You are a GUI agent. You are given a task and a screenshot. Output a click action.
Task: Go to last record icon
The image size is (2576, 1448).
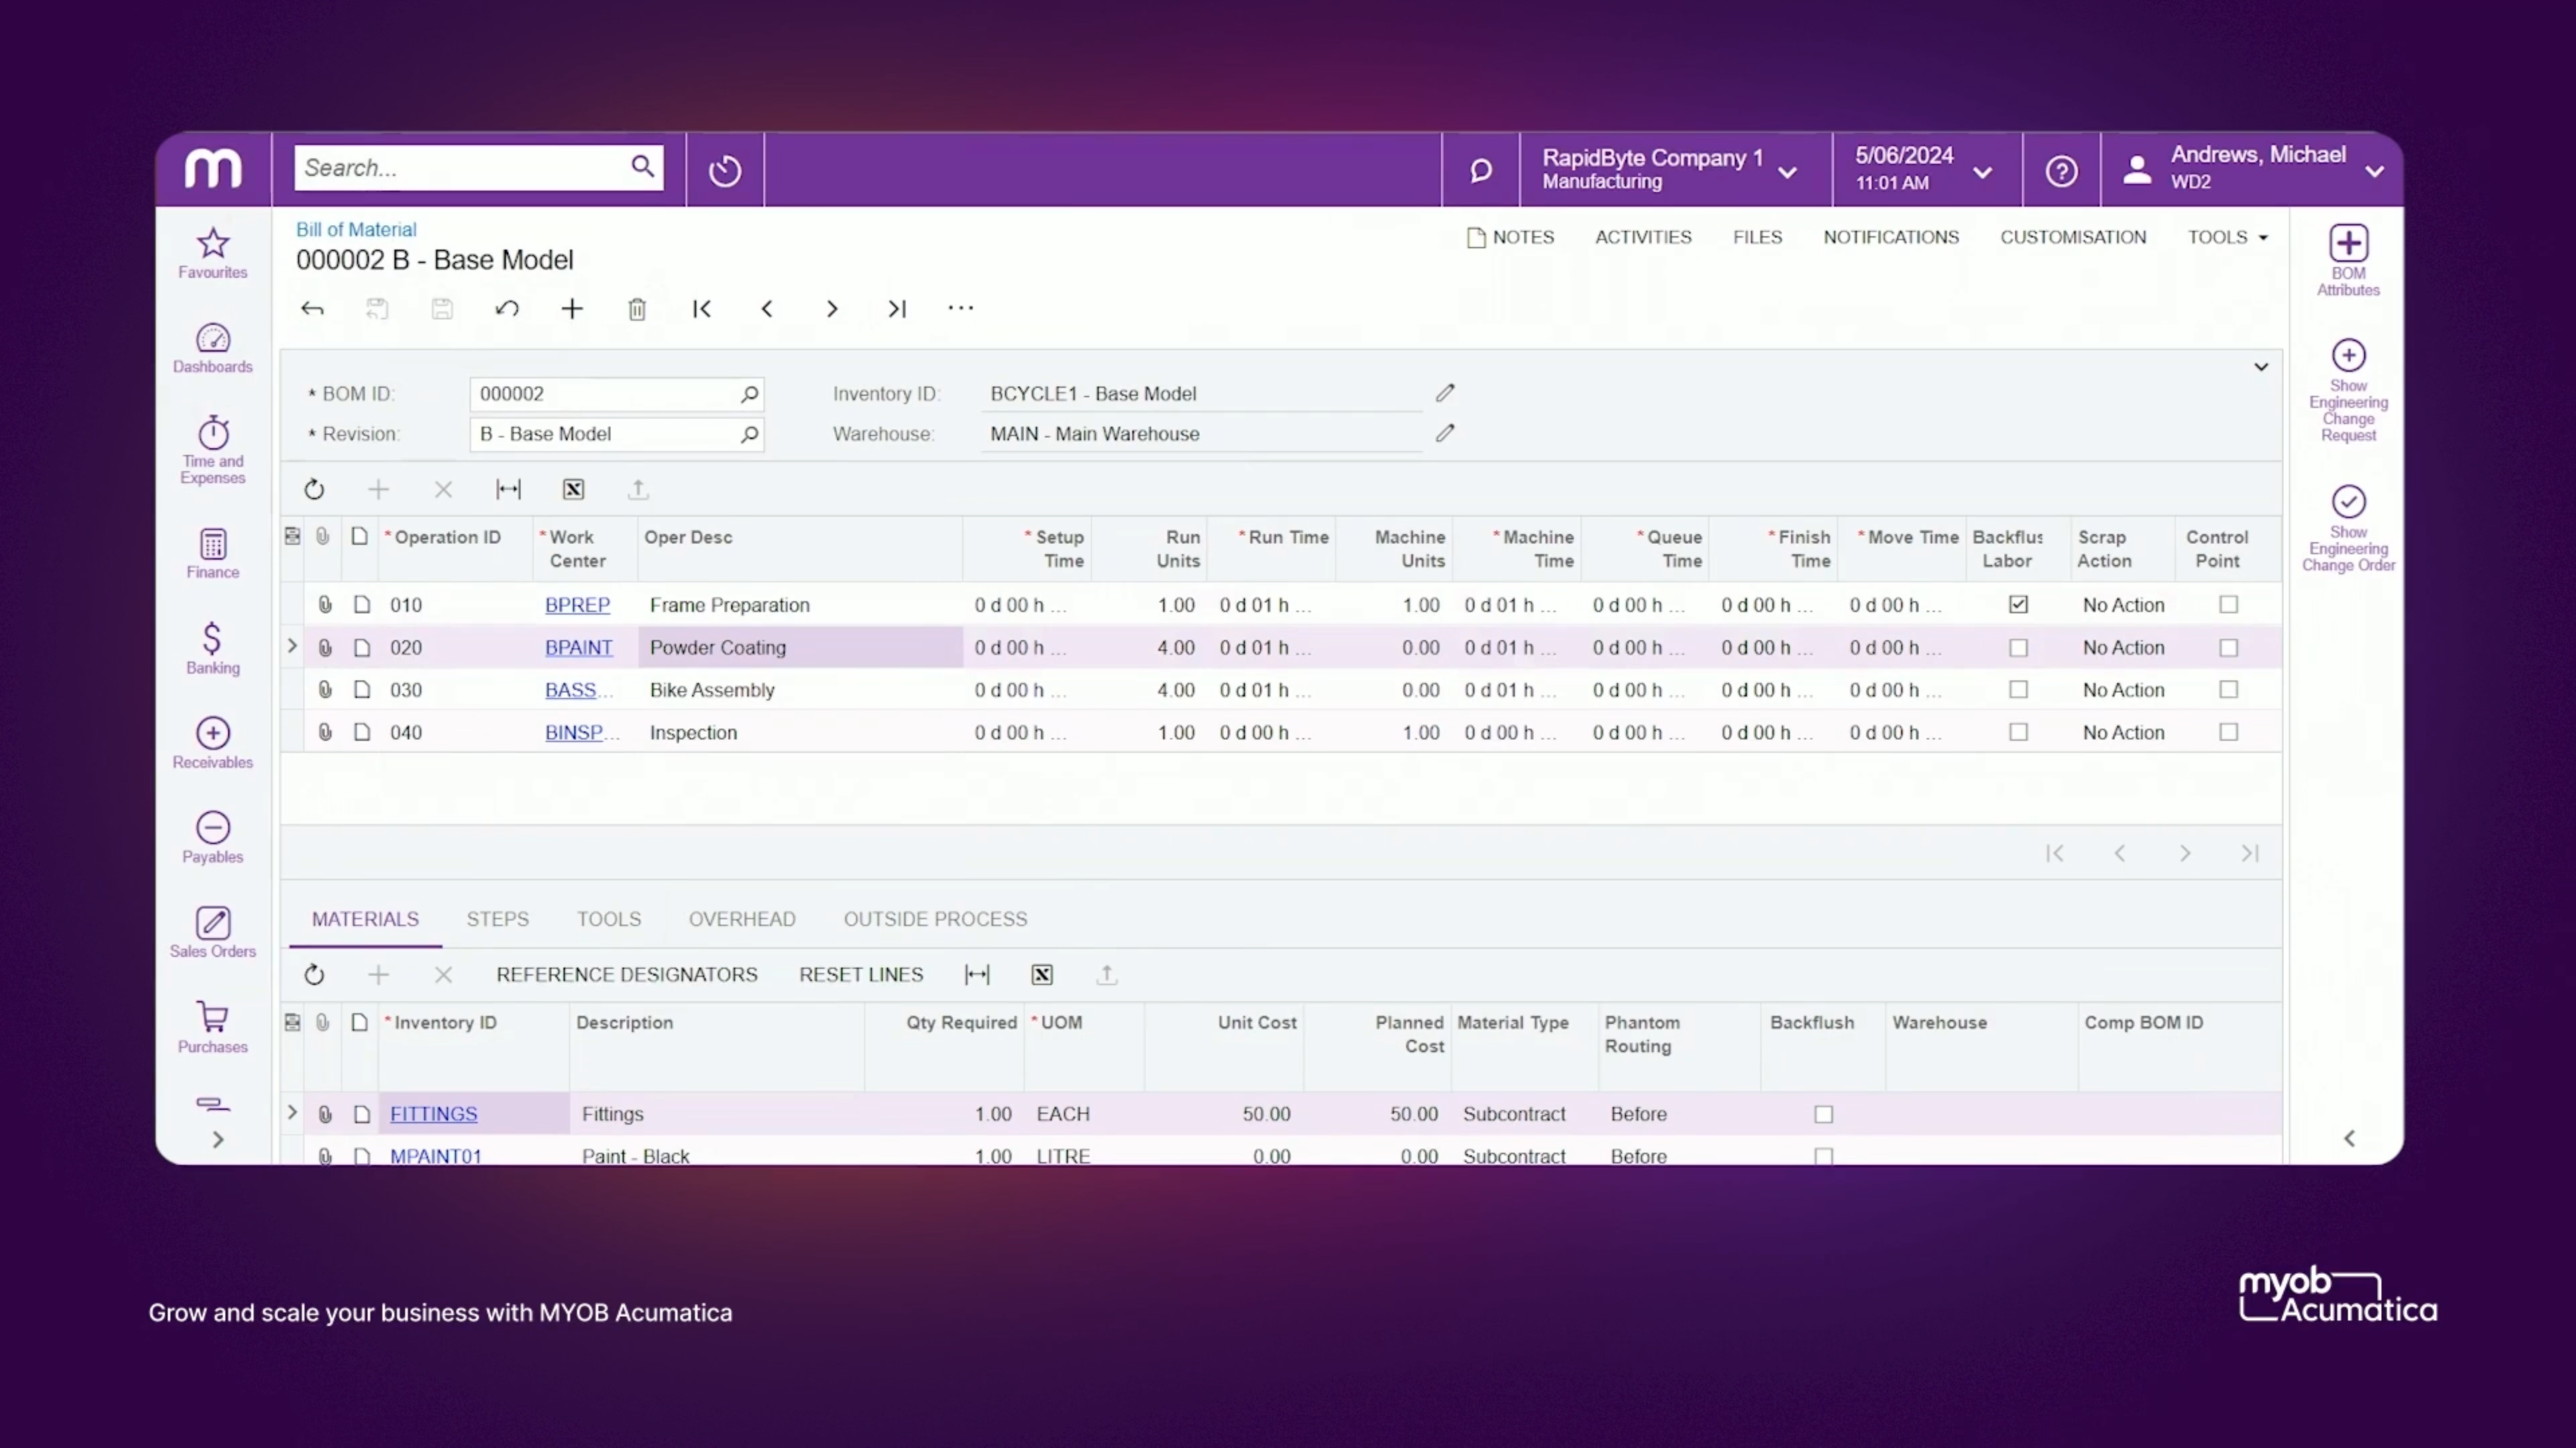[897, 309]
